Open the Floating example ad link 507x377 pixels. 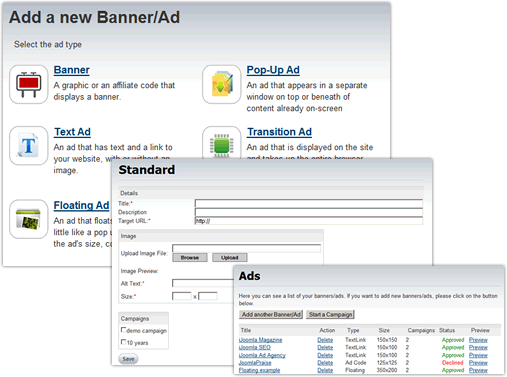pyautogui.click(x=259, y=370)
